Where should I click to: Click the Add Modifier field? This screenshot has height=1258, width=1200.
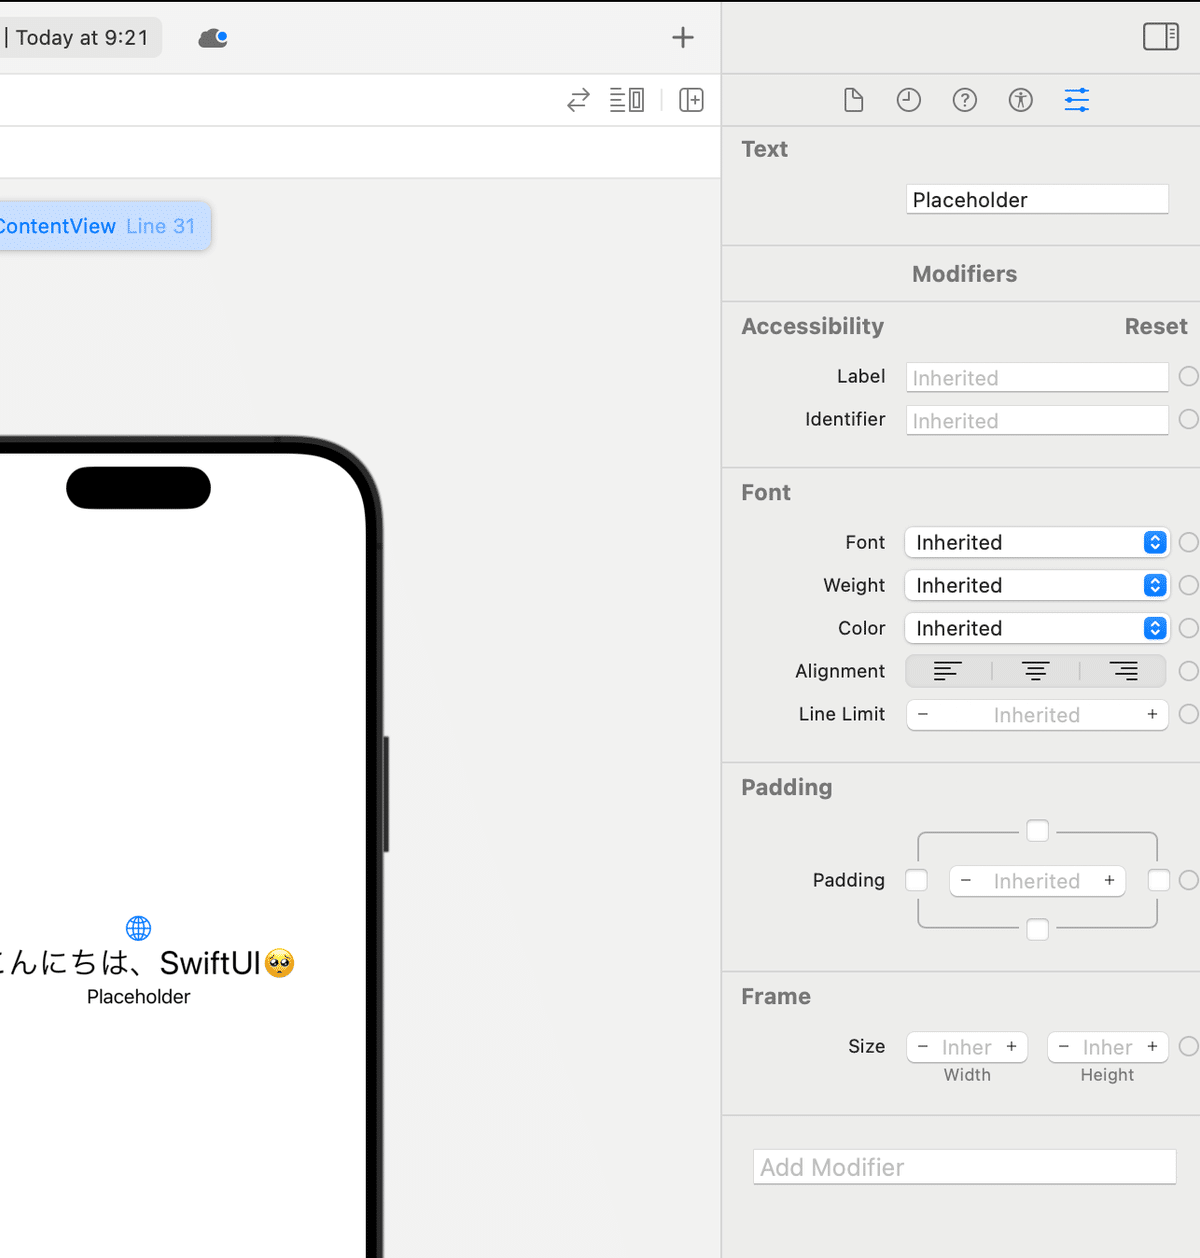coord(964,1167)
